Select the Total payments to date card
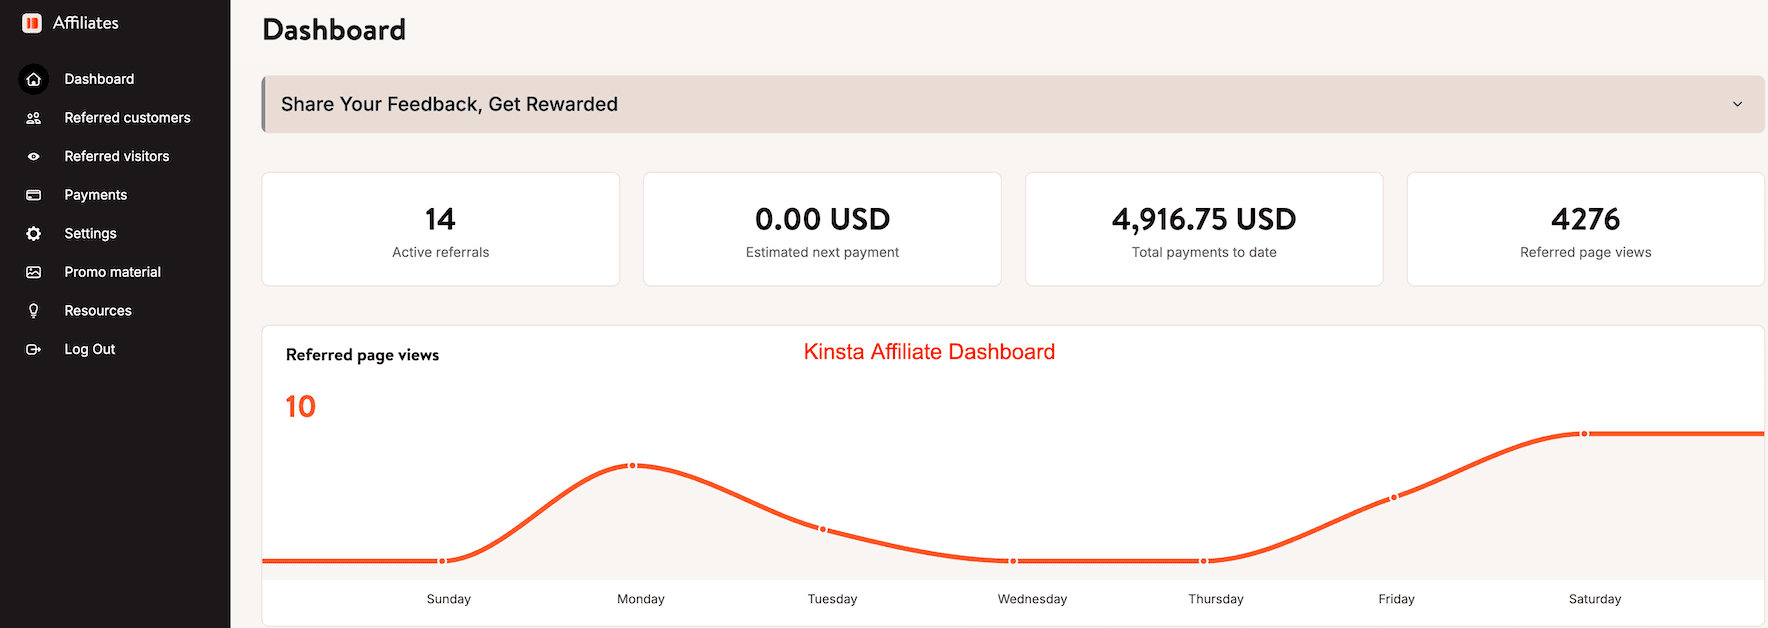The height and width of the screenshot is (628, 1768). 1203,229
